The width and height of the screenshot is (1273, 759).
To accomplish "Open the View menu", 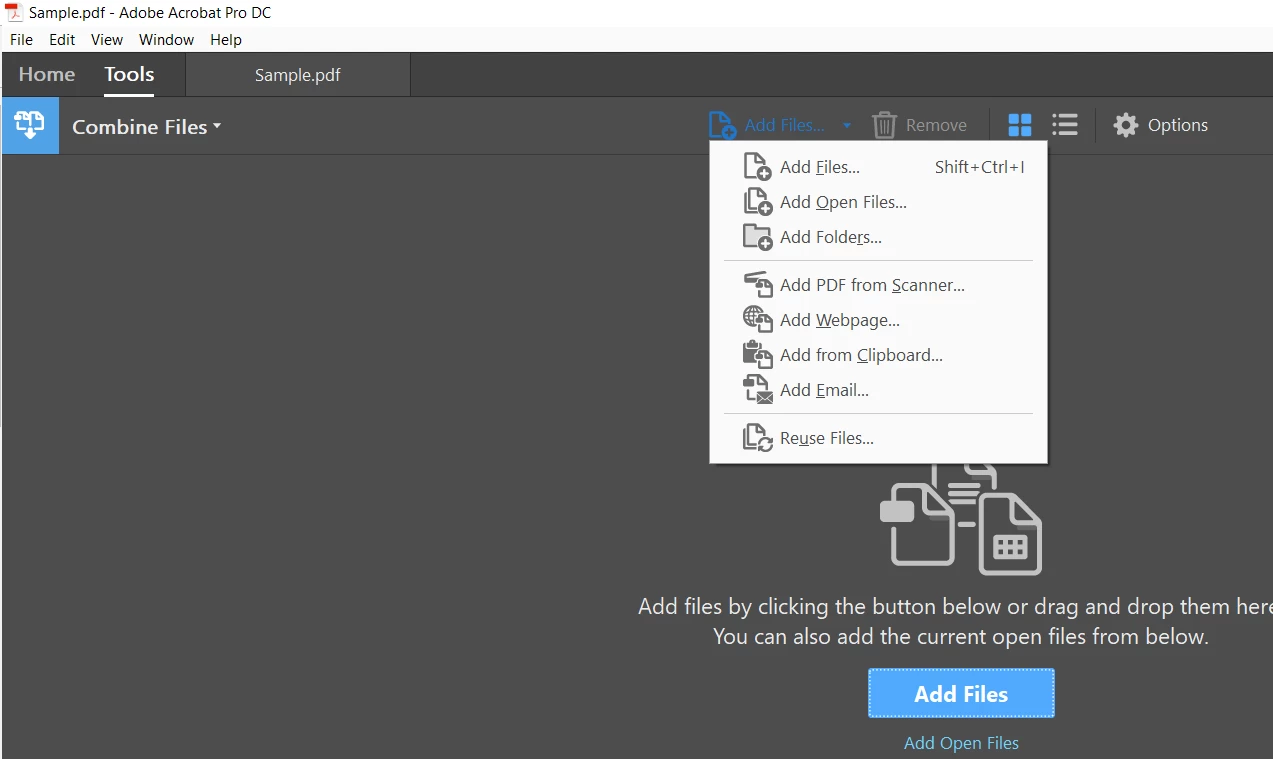I will (107, 40).
